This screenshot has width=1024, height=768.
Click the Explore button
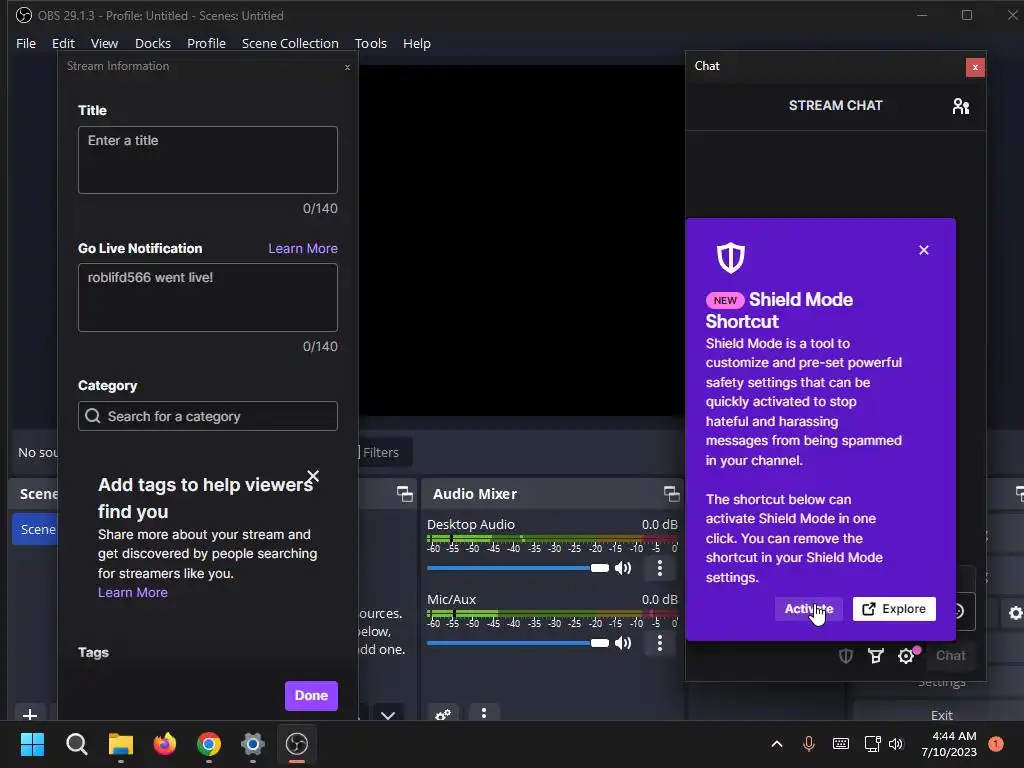click(894, 609)
